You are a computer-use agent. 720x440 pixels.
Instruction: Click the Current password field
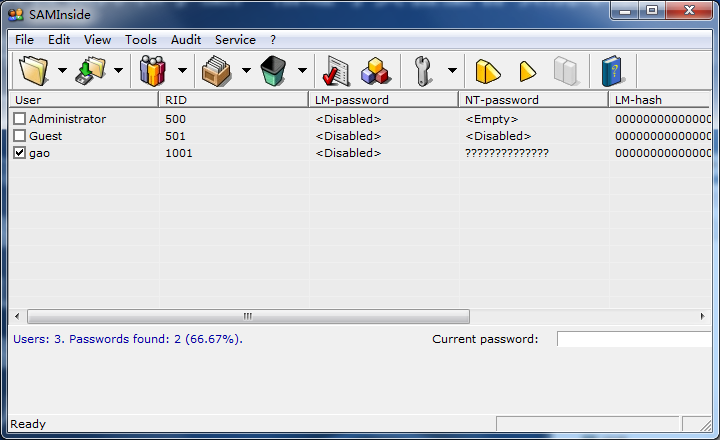coord(634,339)
